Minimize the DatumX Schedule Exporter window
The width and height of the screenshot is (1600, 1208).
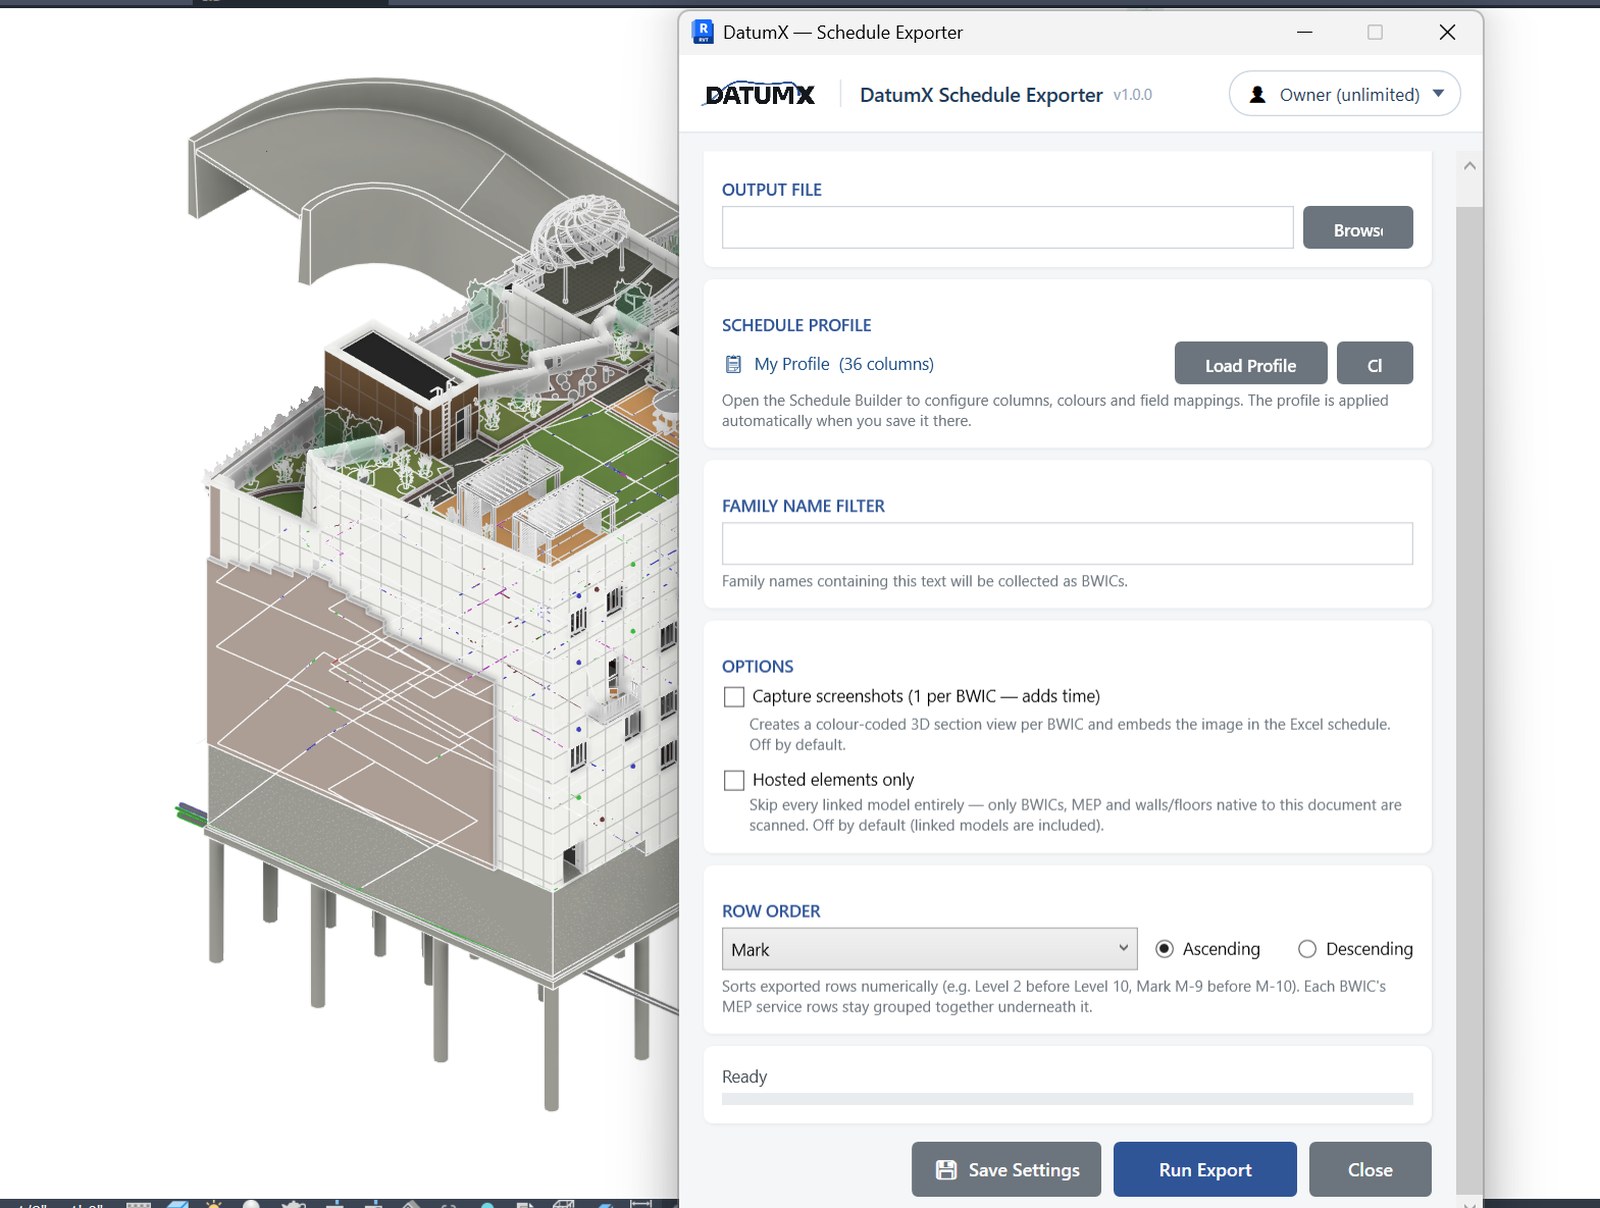point(1304,32)
